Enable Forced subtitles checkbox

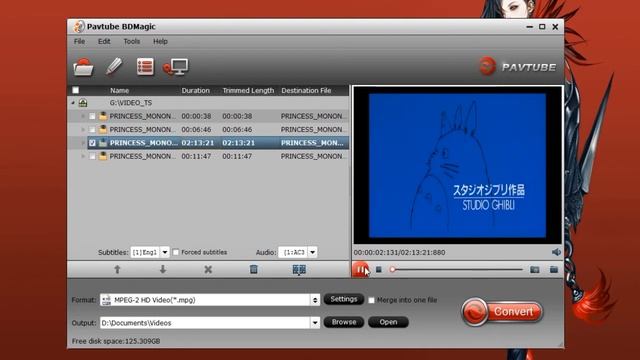coord(176,252)
